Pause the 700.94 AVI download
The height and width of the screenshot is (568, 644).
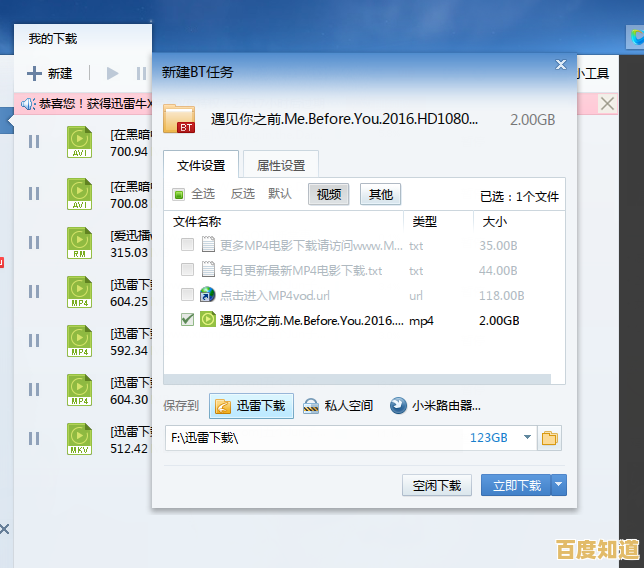(x=34, y=142)
